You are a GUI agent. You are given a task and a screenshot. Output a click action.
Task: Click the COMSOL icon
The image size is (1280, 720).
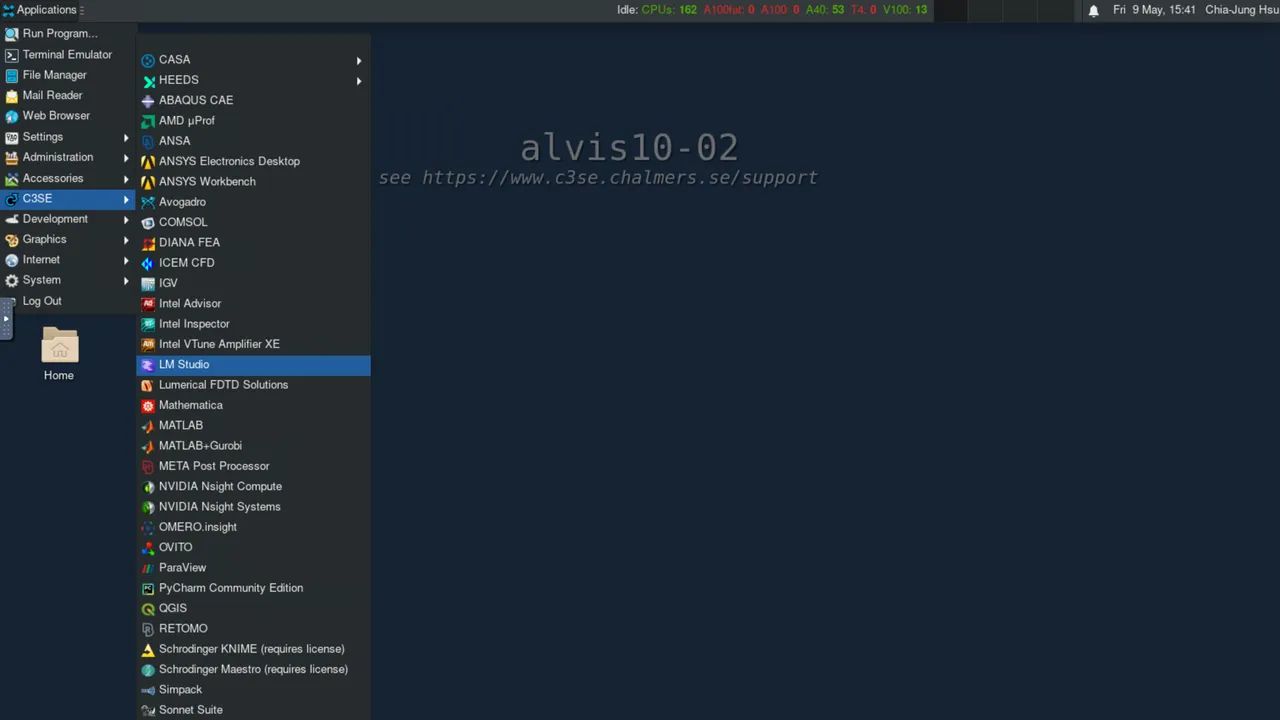tap(148, 222)
